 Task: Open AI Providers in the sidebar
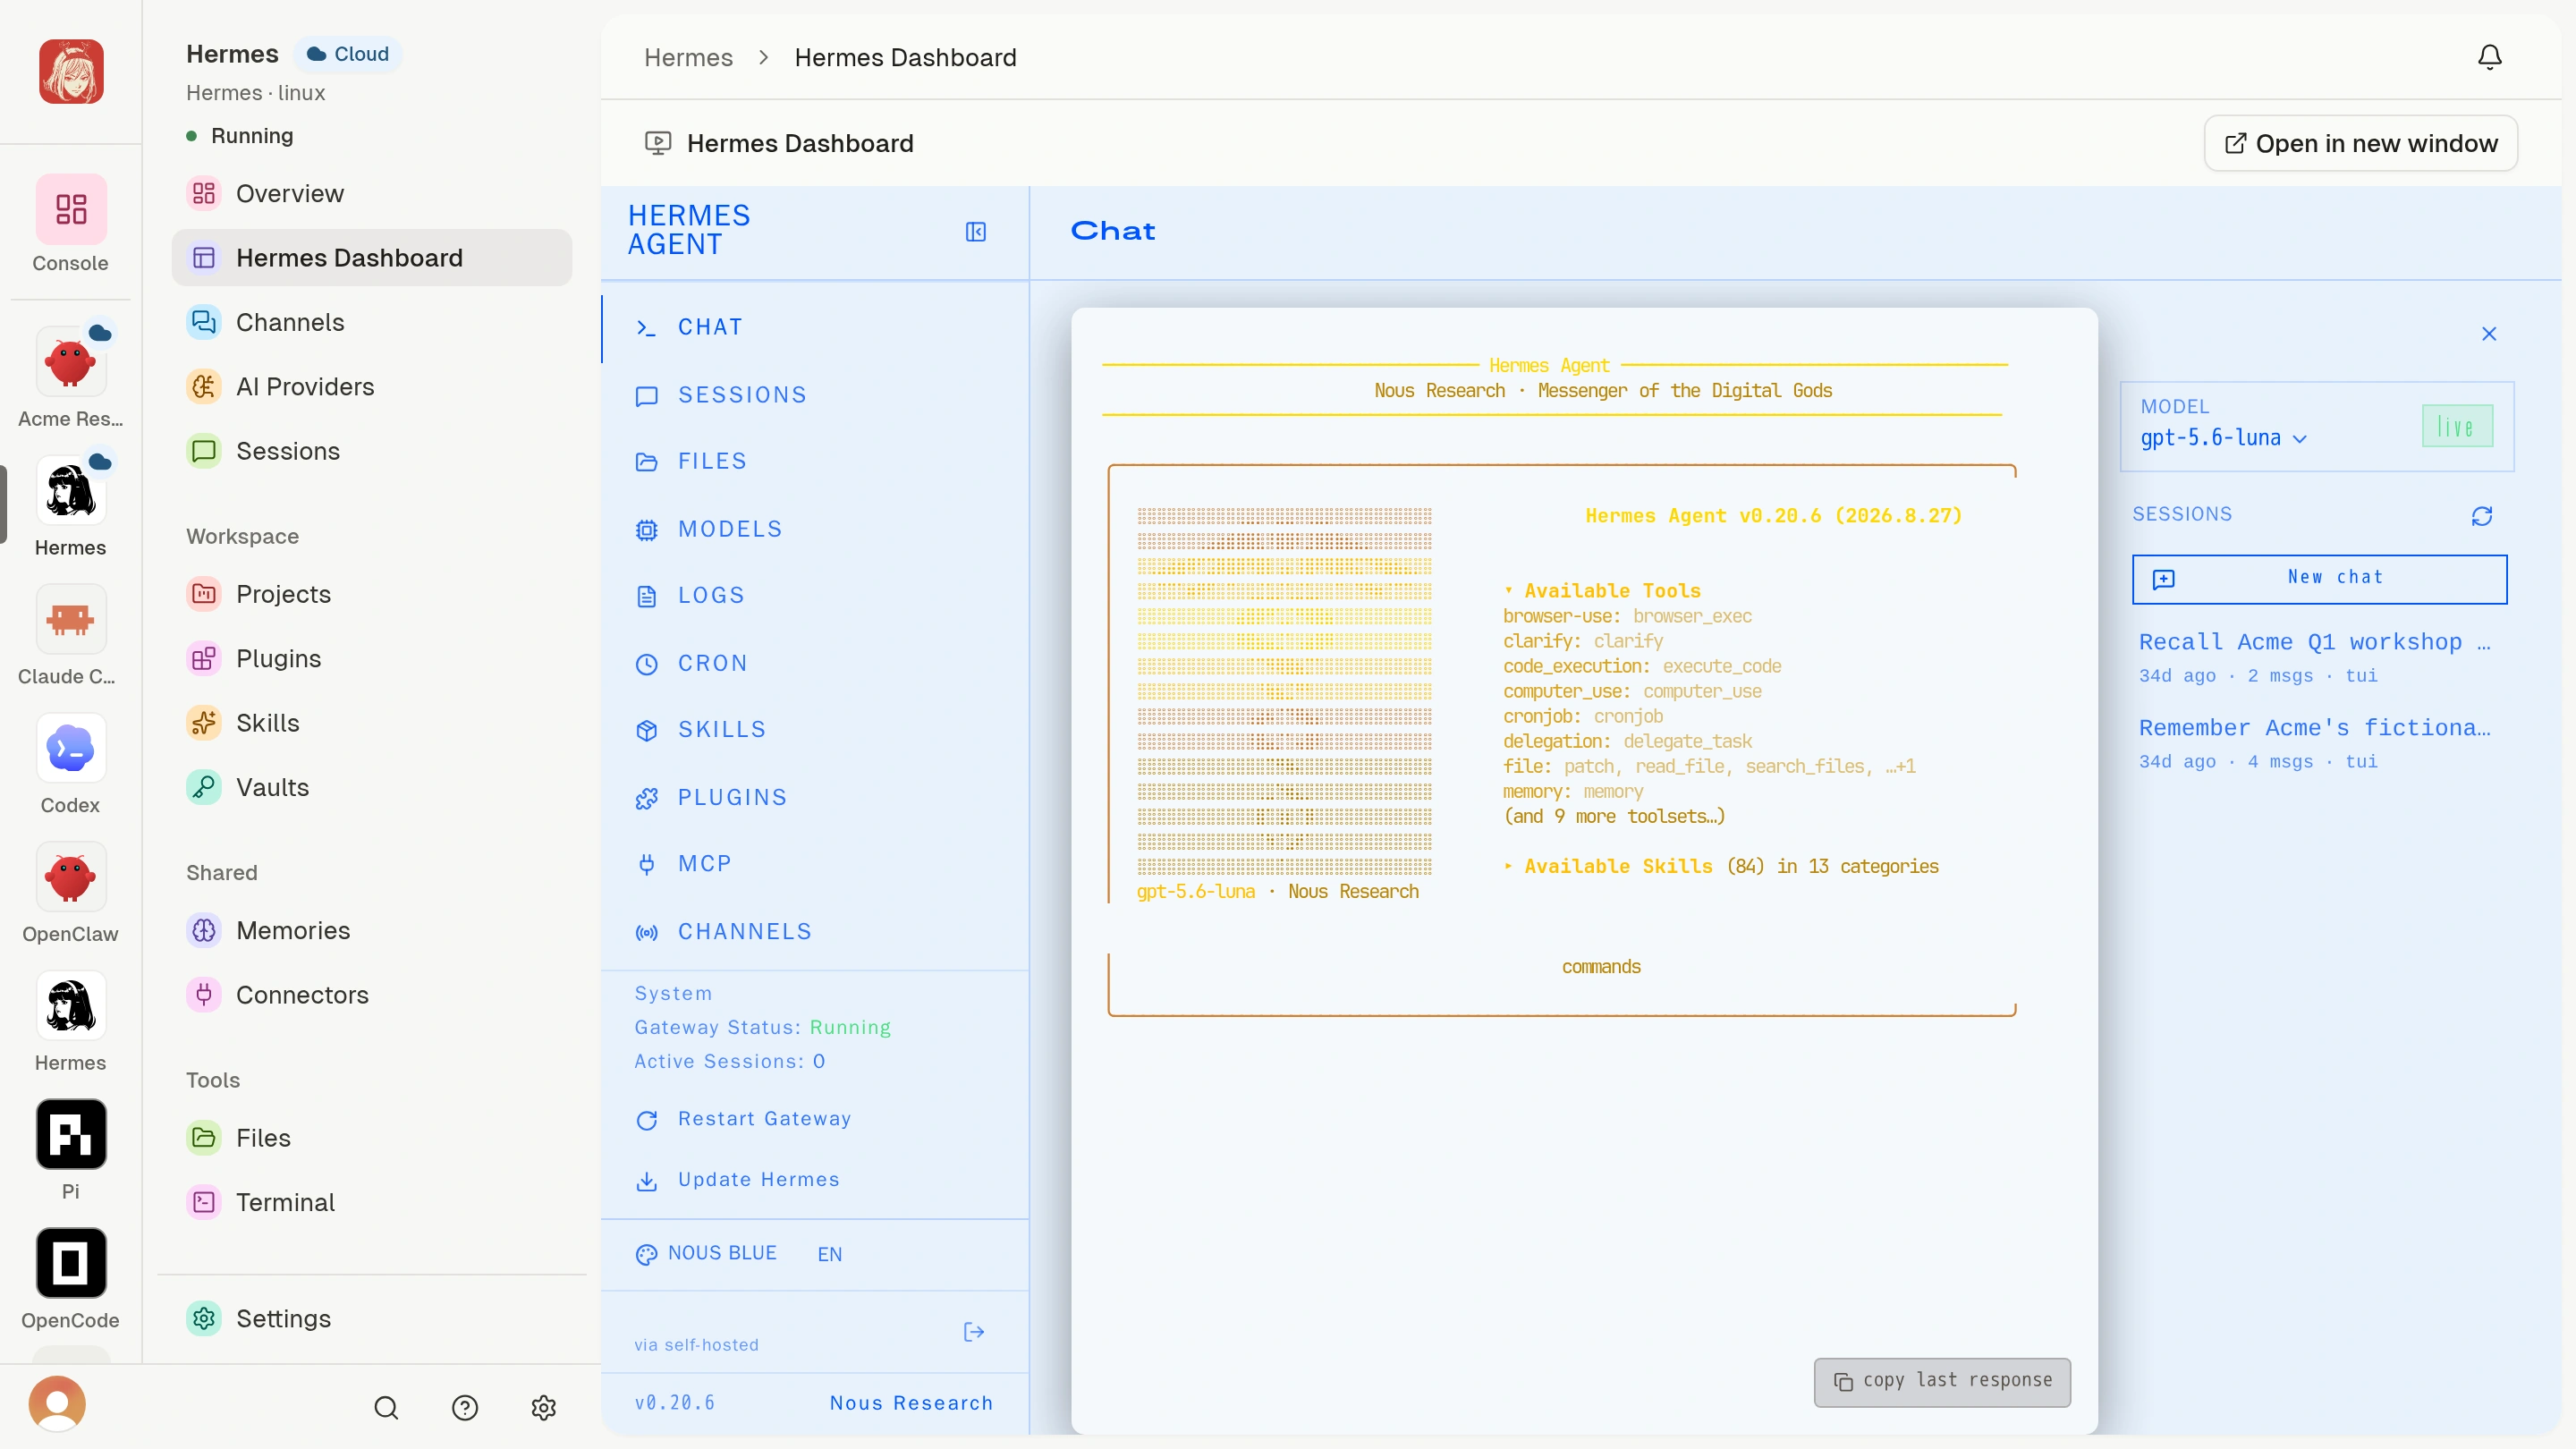(372, 387)
